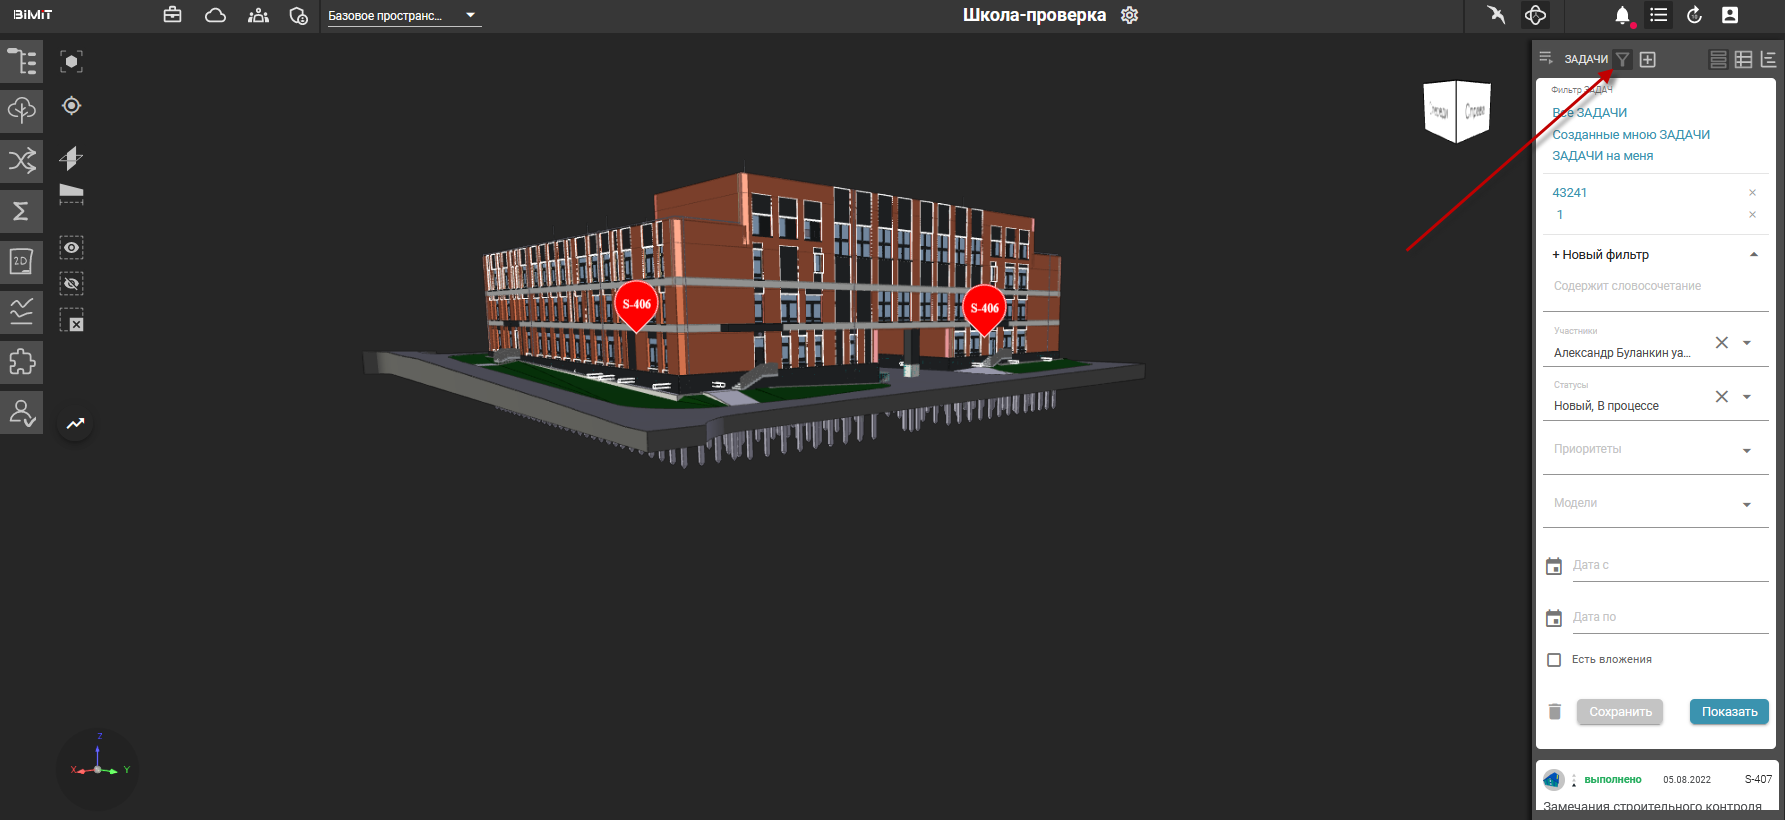Hide selected elements with crossed-eye icon
Screen dimensions: 1785x820
tap(71, 284)
